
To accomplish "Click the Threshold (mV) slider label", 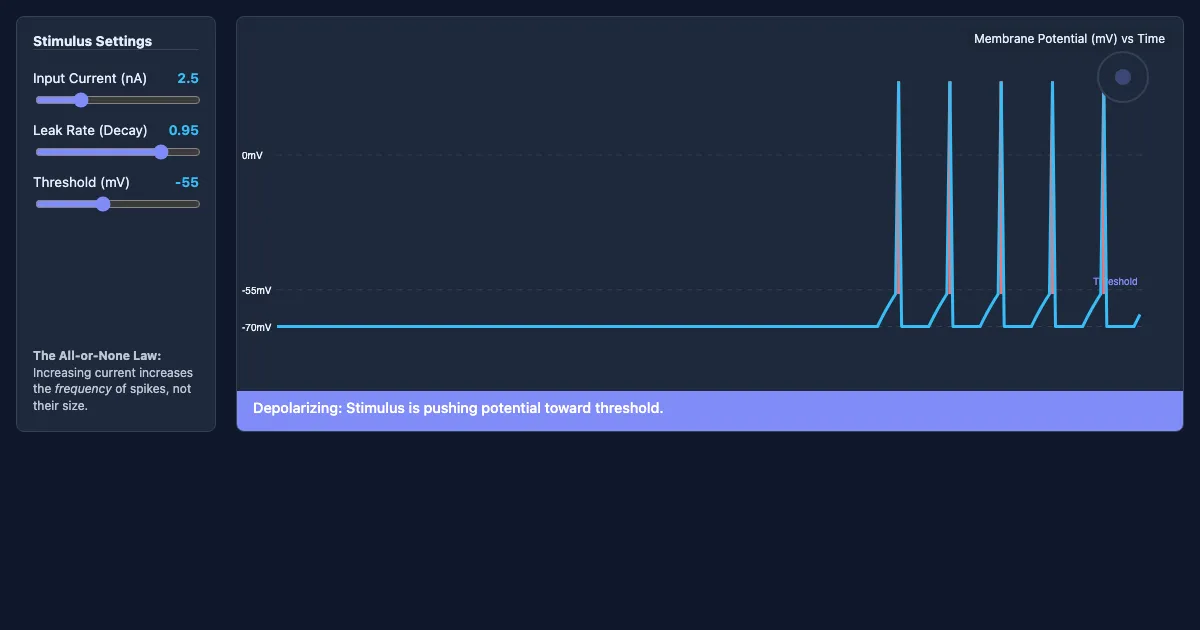I will click(x=81, y=182).
